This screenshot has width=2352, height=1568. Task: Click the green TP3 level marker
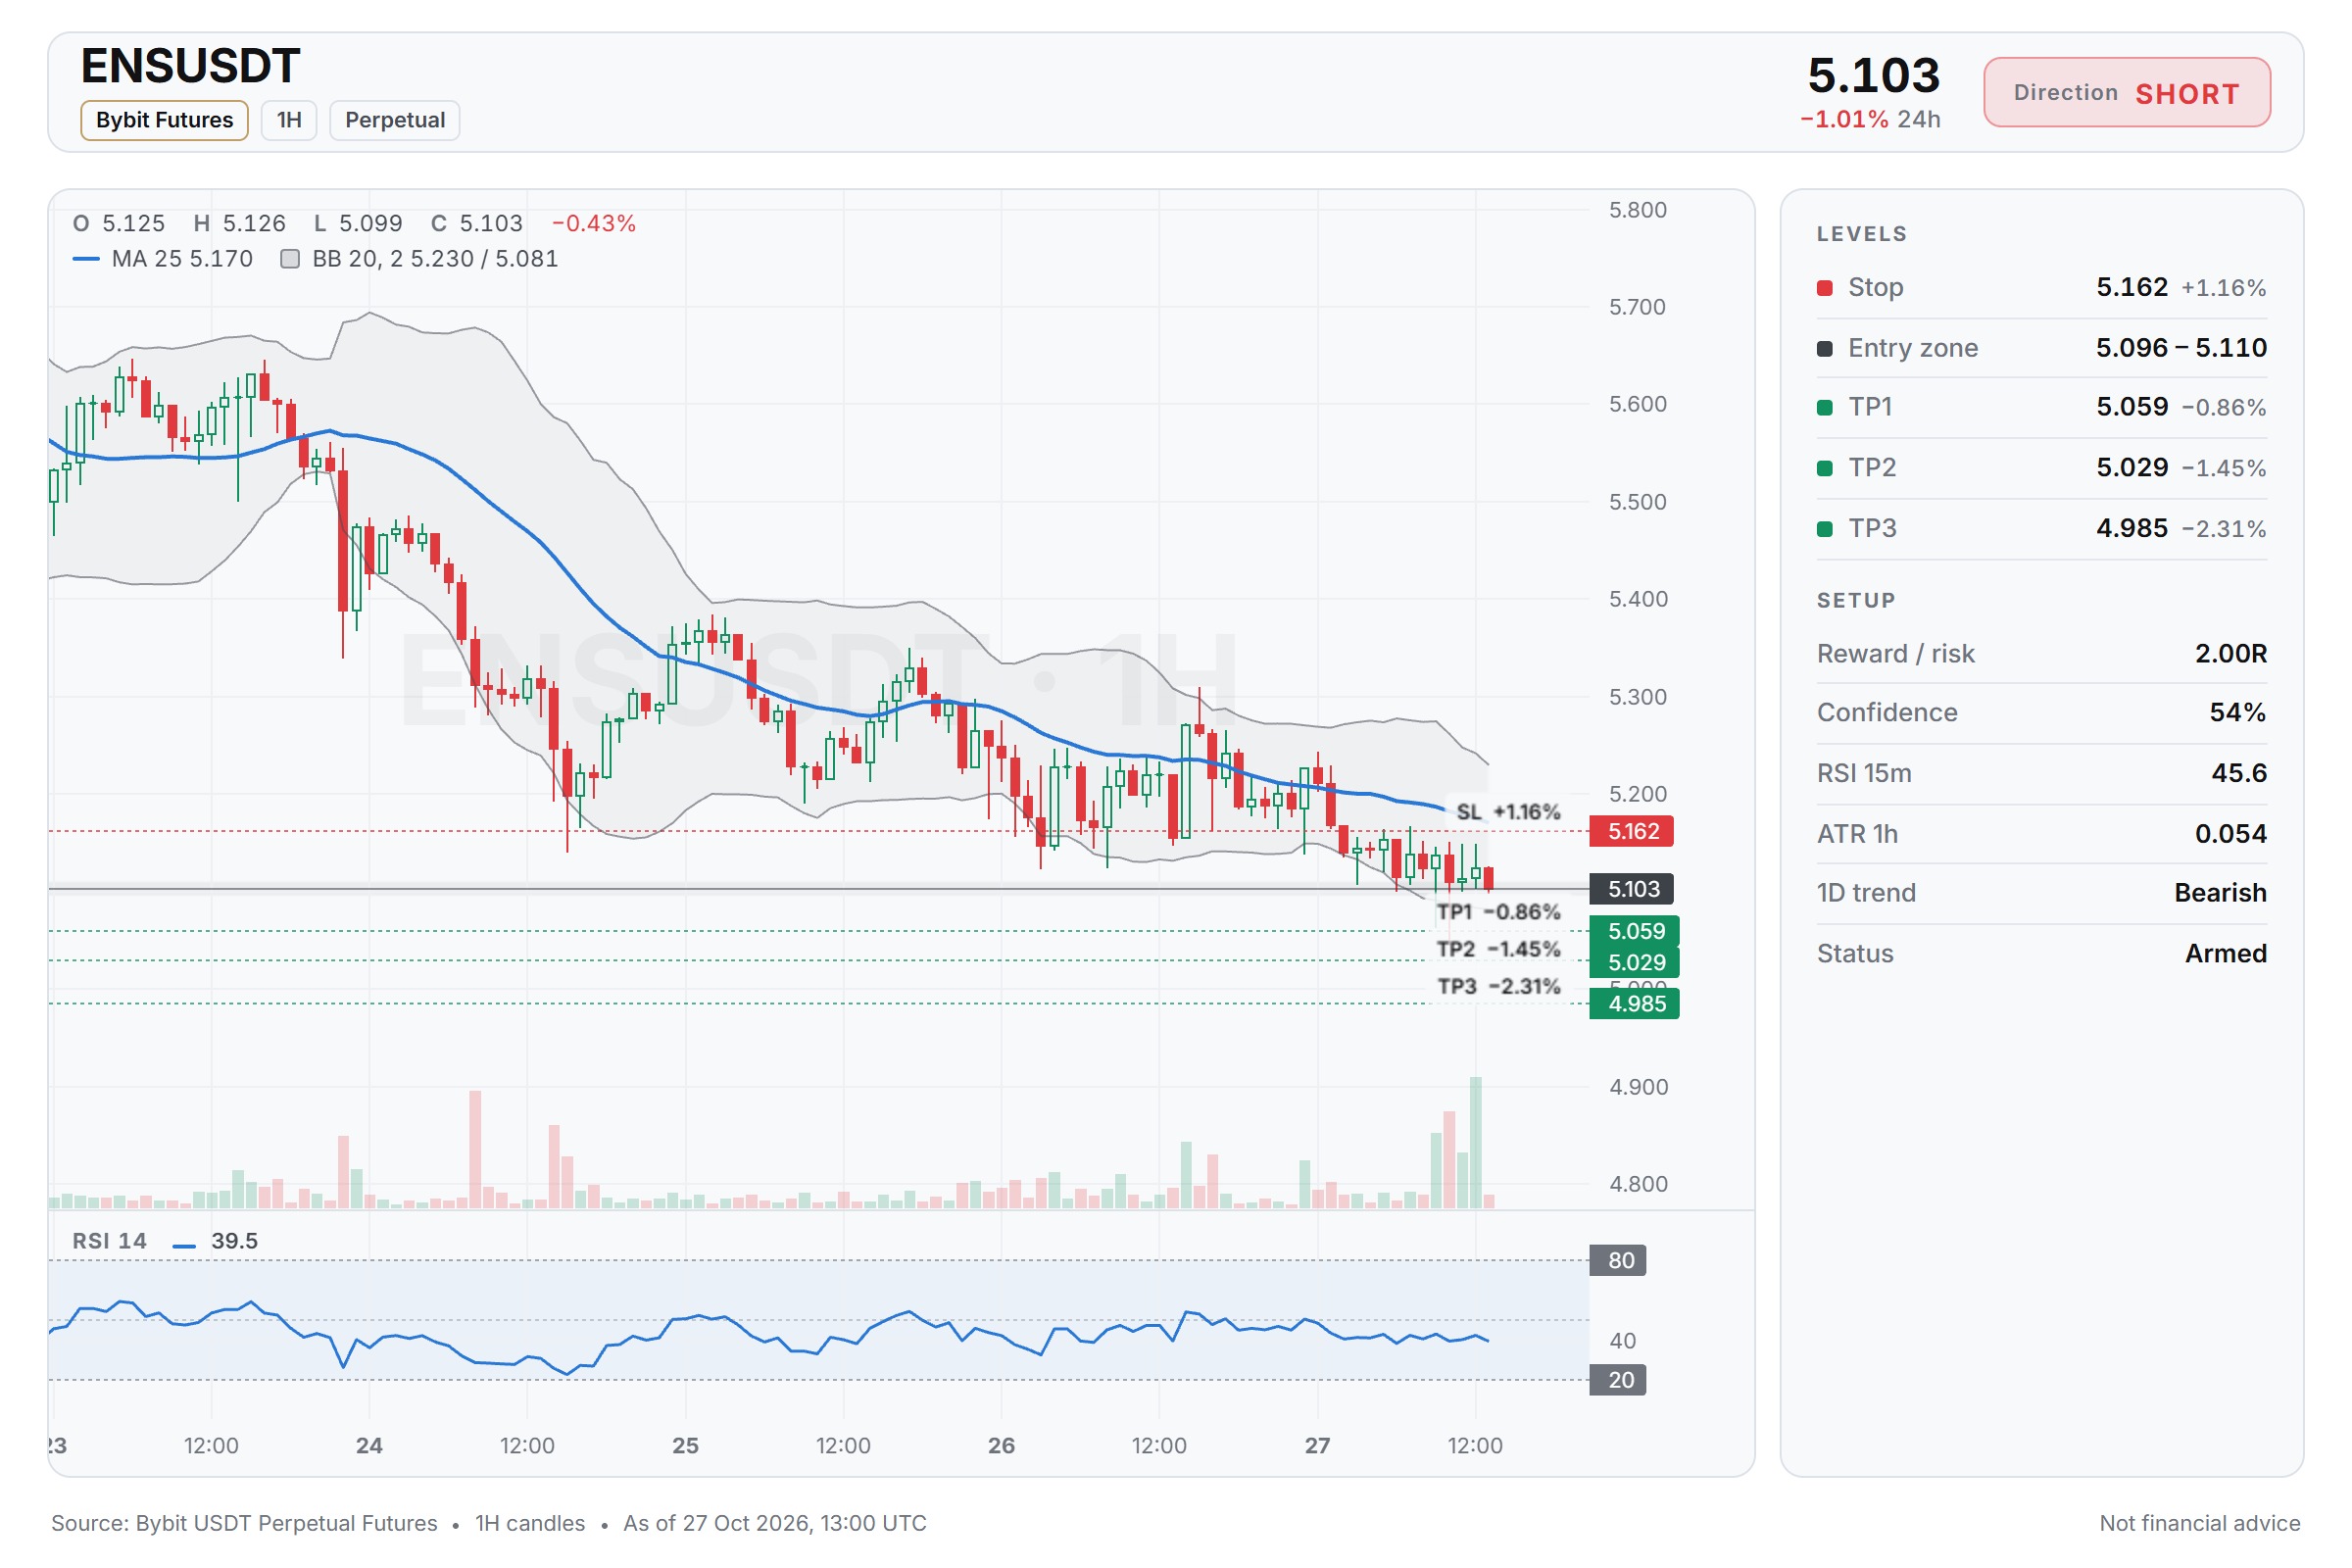(1825, 528)
